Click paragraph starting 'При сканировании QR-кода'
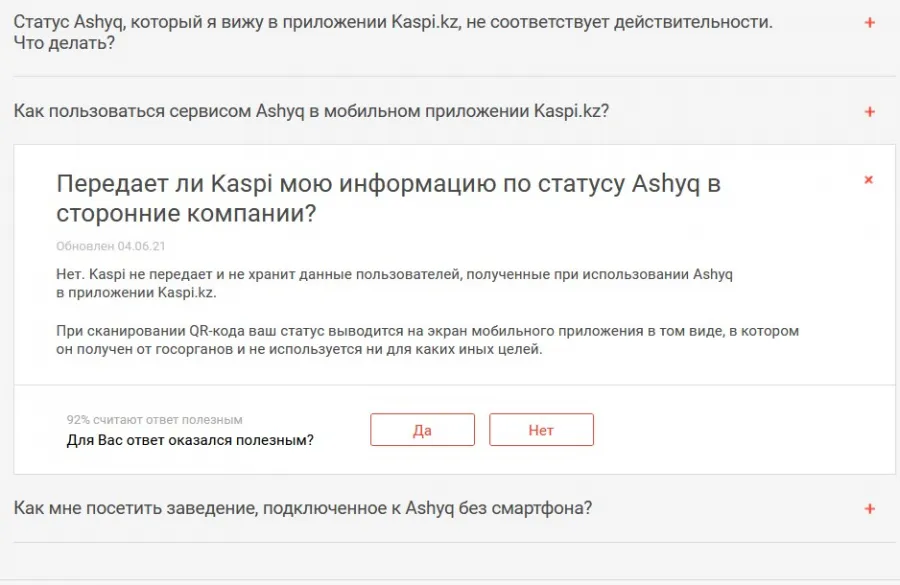 click(428, 340)
